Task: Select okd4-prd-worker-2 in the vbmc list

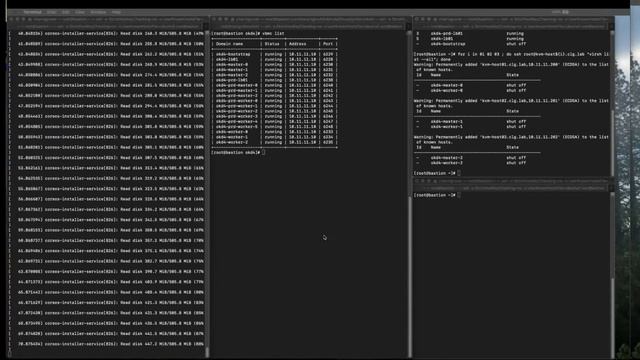Action: [x=237, y=111]
